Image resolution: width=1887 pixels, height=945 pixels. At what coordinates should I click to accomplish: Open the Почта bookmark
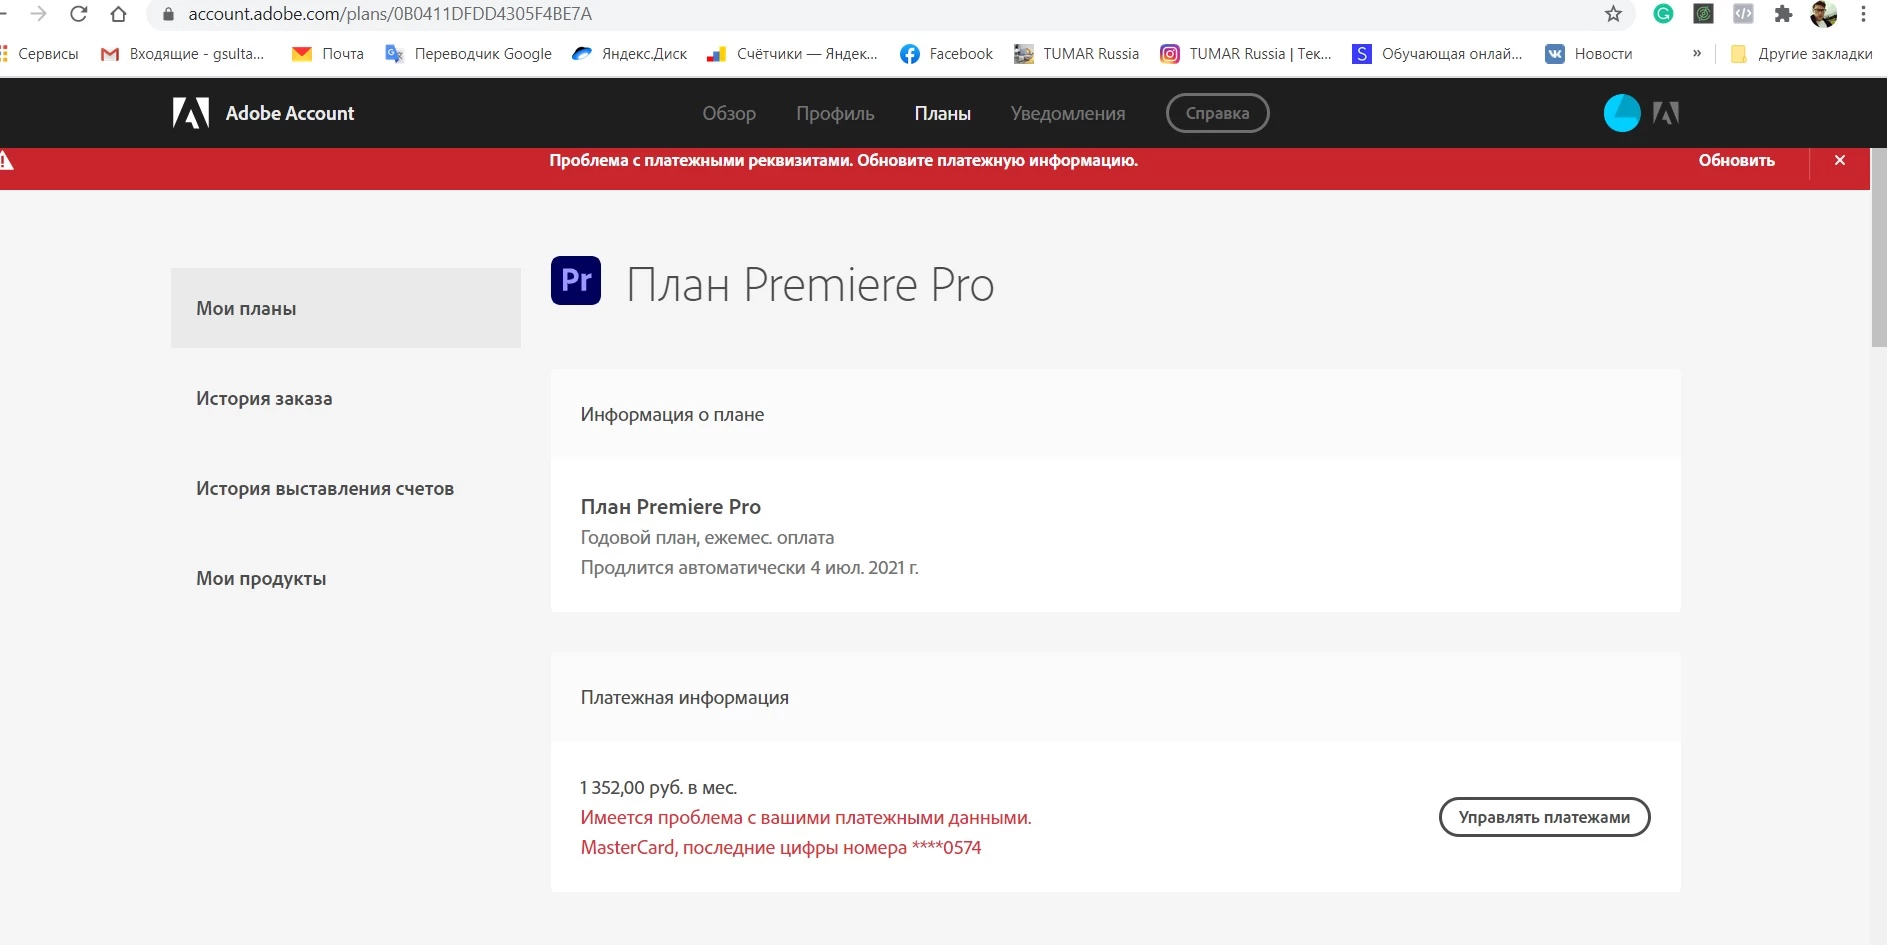328,54
